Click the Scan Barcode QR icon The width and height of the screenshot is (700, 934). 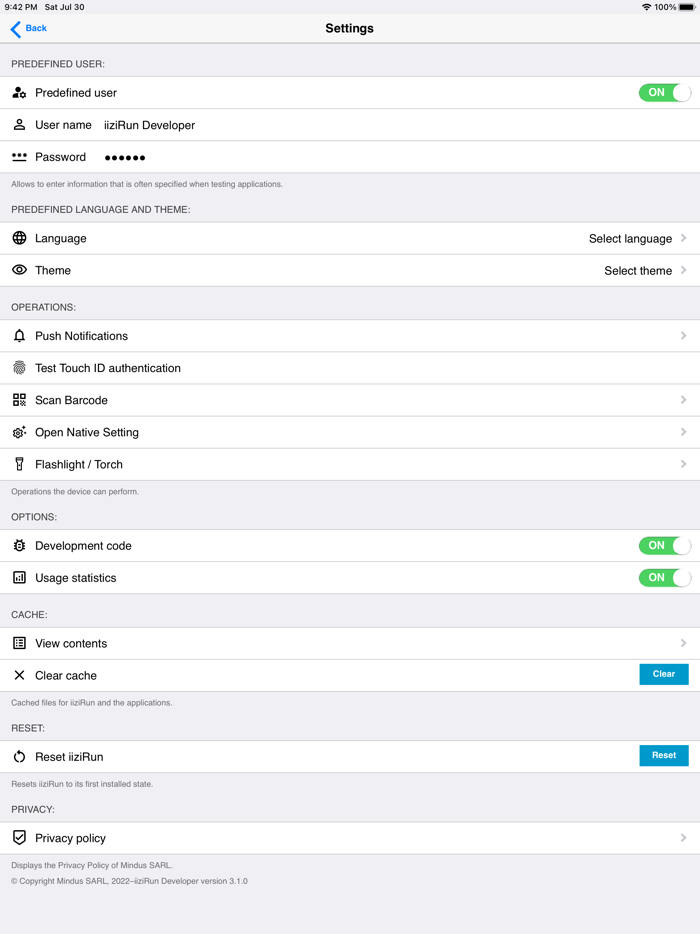[x=17, y=400]
